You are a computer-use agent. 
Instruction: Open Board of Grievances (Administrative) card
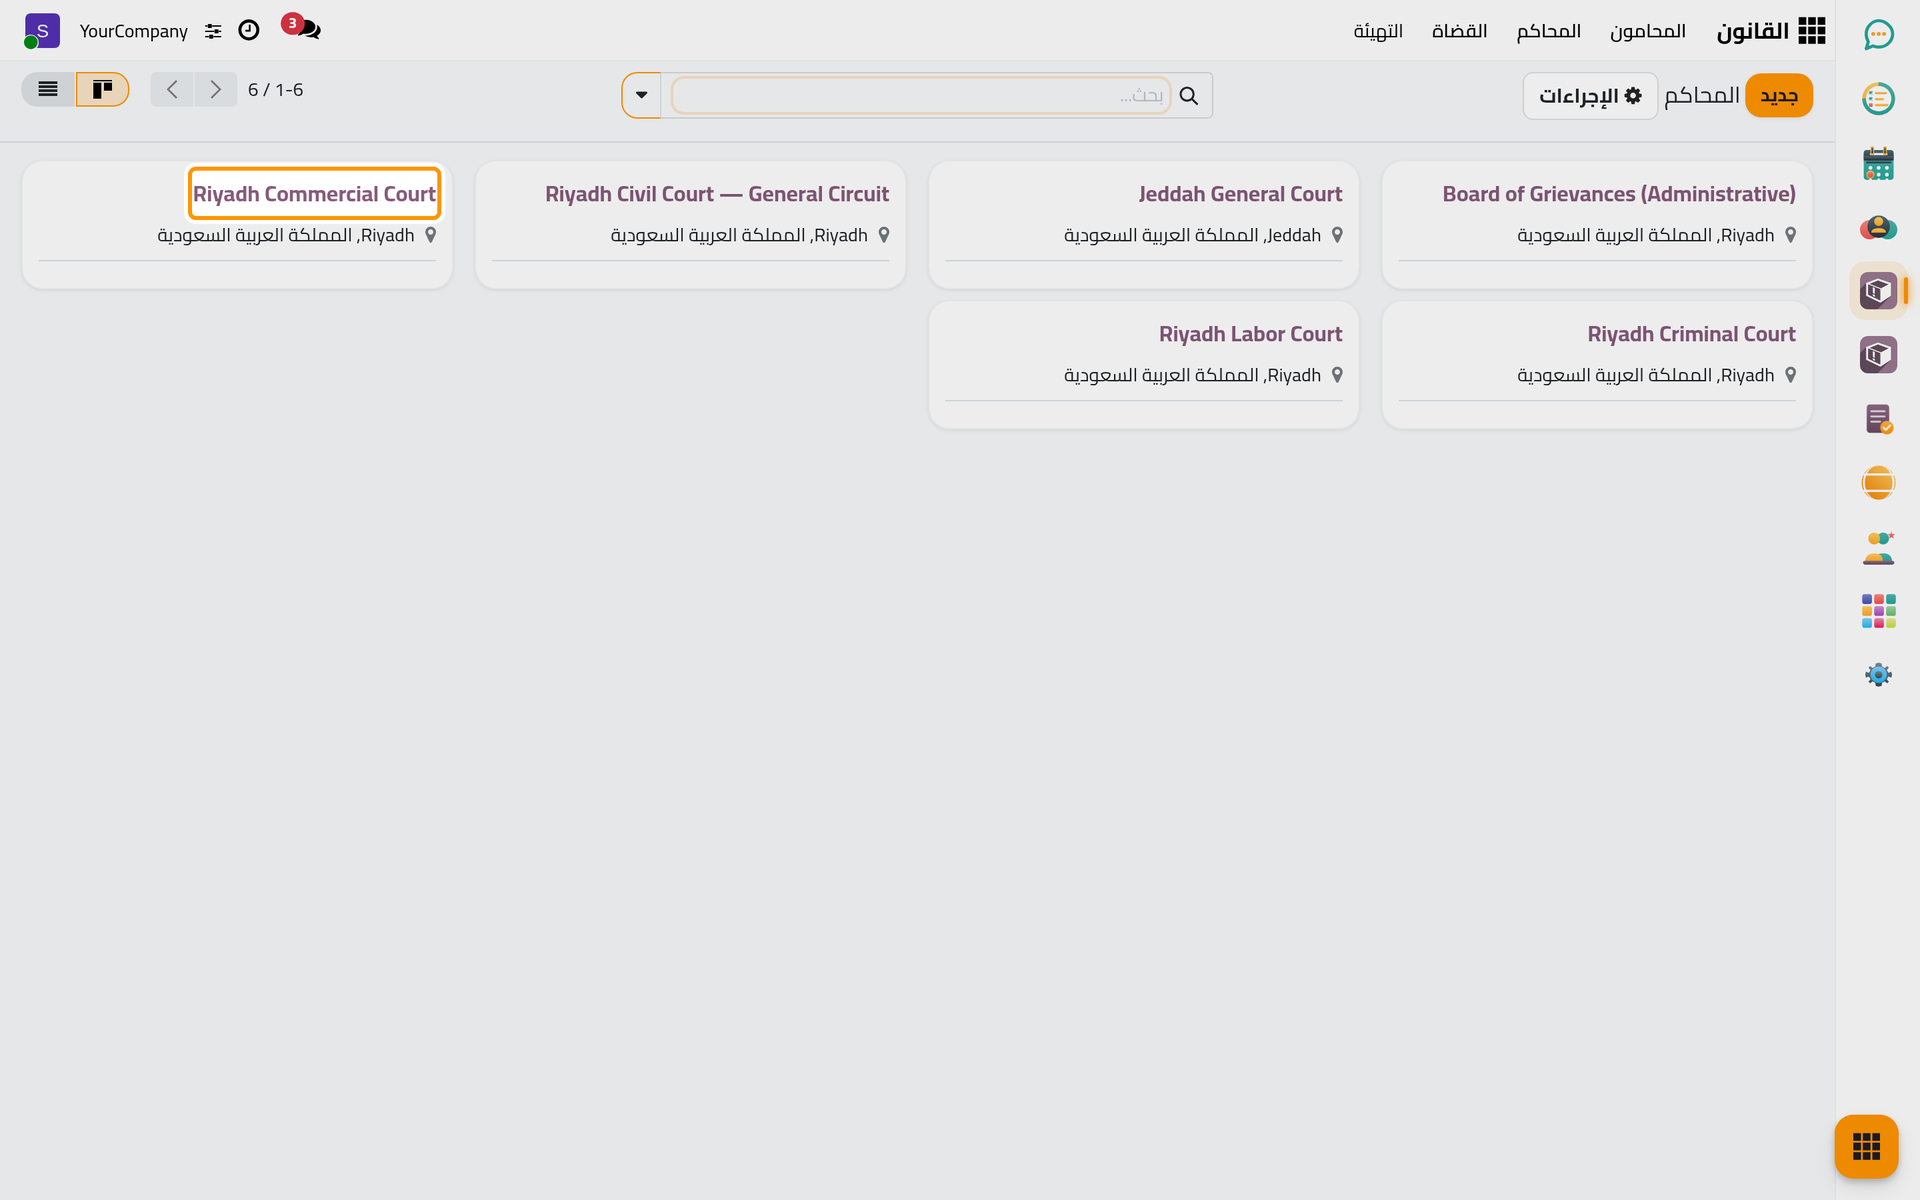coord(1597,225)
